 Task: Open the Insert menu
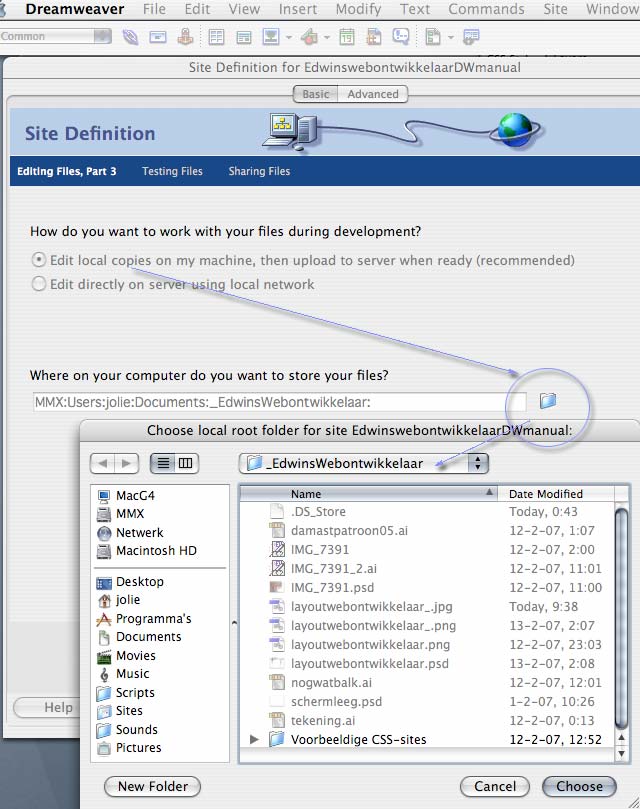point(298,9)
